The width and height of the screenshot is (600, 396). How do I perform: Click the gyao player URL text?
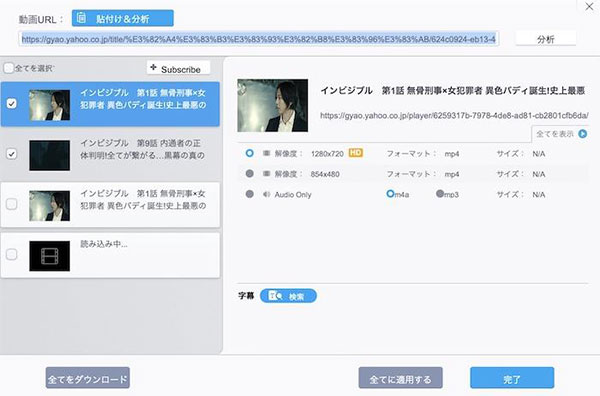[x=454, y=115]
